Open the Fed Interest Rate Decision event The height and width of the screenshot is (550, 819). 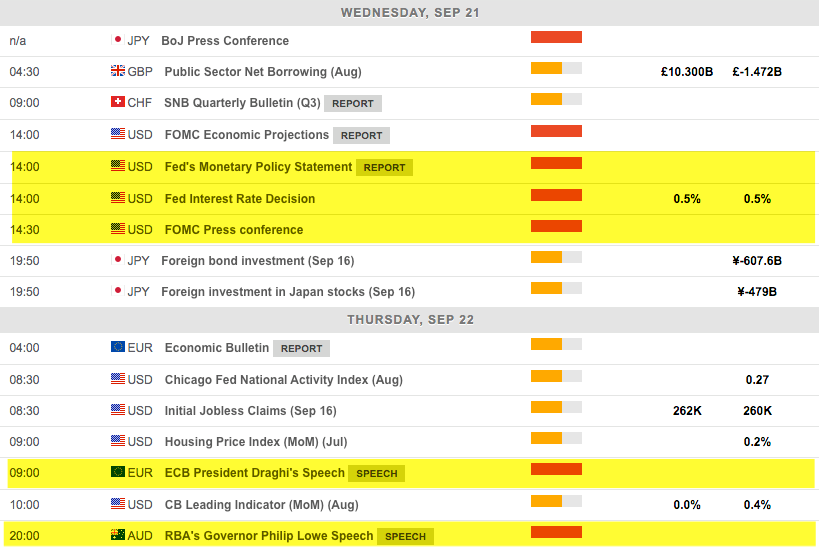tap(240, 198)
